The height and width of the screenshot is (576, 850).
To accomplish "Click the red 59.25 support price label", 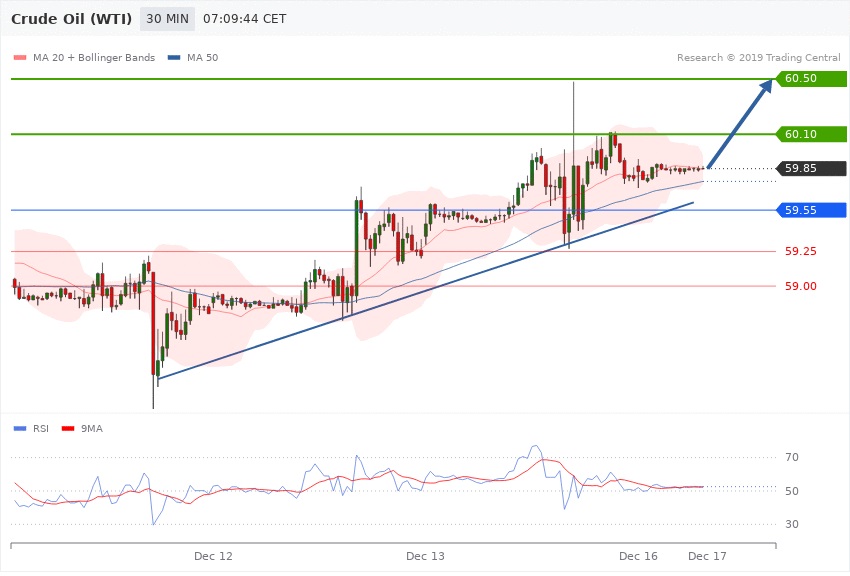I will coord(800,251).
